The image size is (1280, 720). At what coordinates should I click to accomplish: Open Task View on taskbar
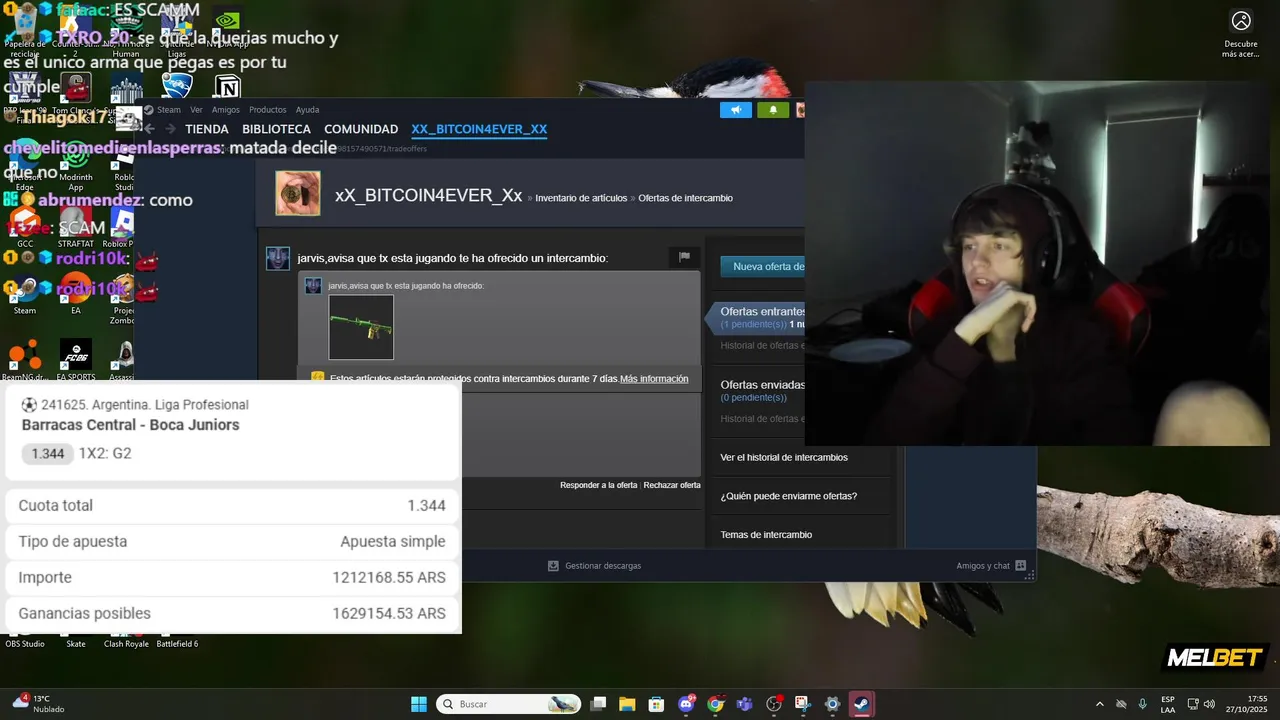[598, 704]
